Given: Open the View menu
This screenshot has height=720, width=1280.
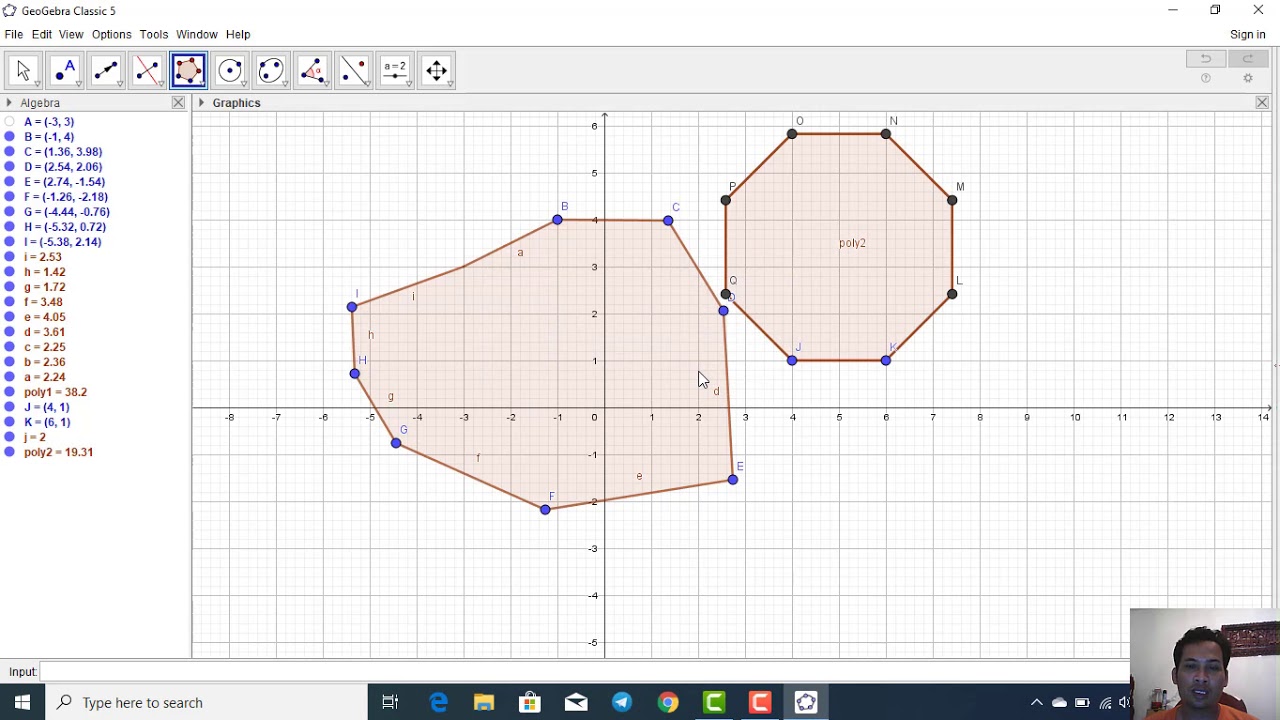Looking at the screenshot, I should point(71,34).
